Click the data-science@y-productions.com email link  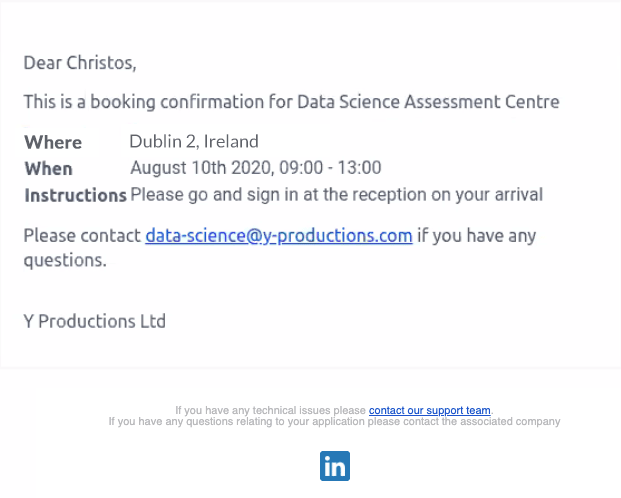tap(278, 237)
